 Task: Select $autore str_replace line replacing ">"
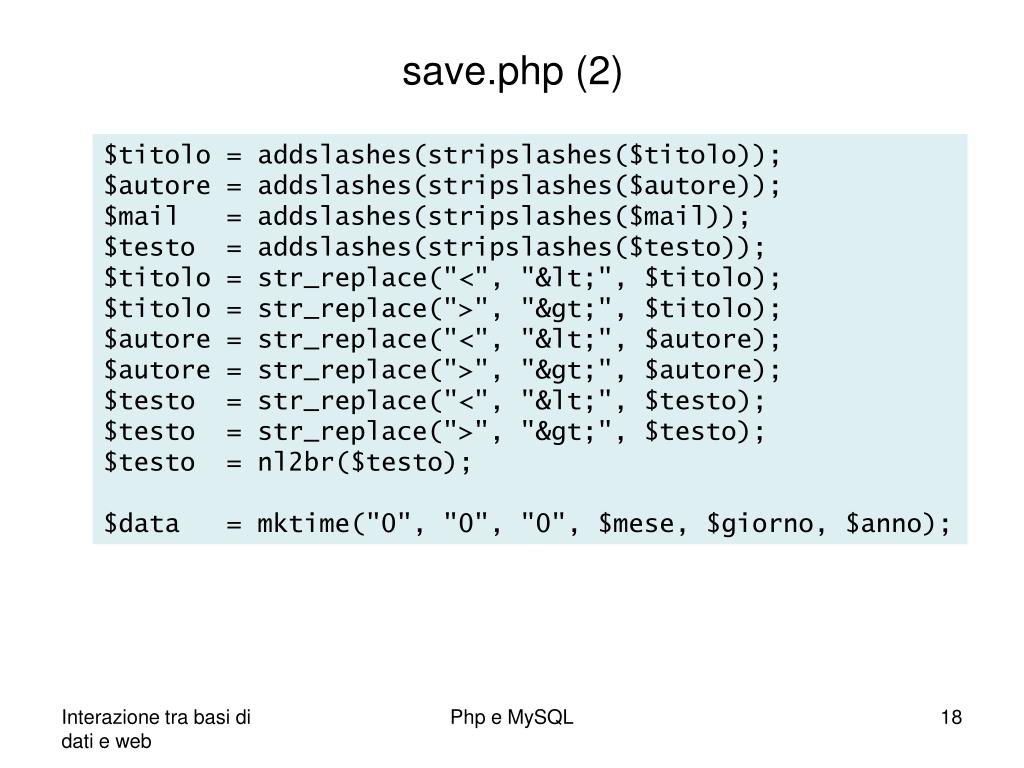pyautogui.click(x=442, y=370)
